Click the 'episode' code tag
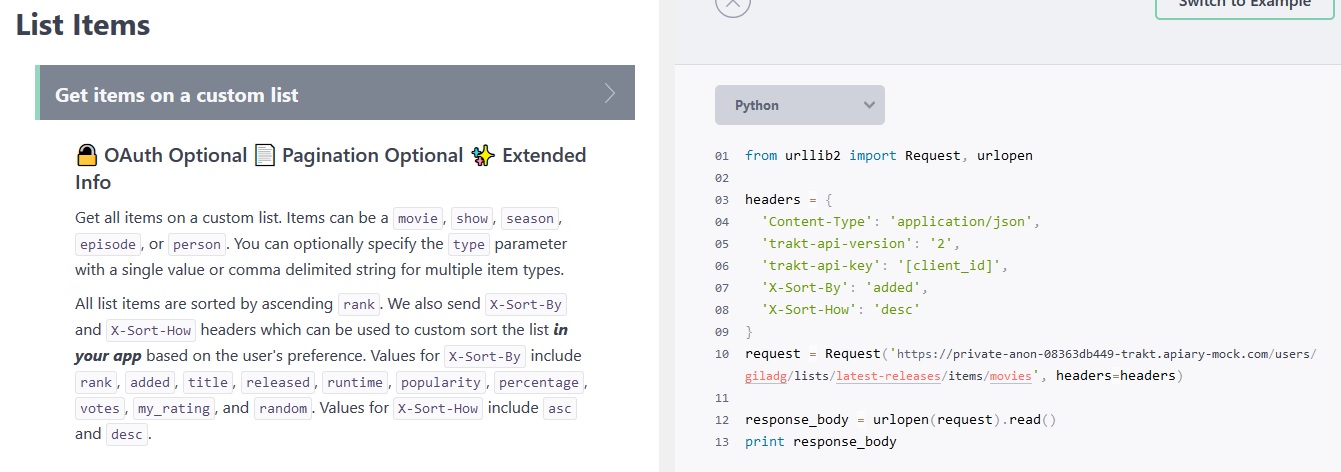Screen dimensions: 1341x472 [106, 244]
